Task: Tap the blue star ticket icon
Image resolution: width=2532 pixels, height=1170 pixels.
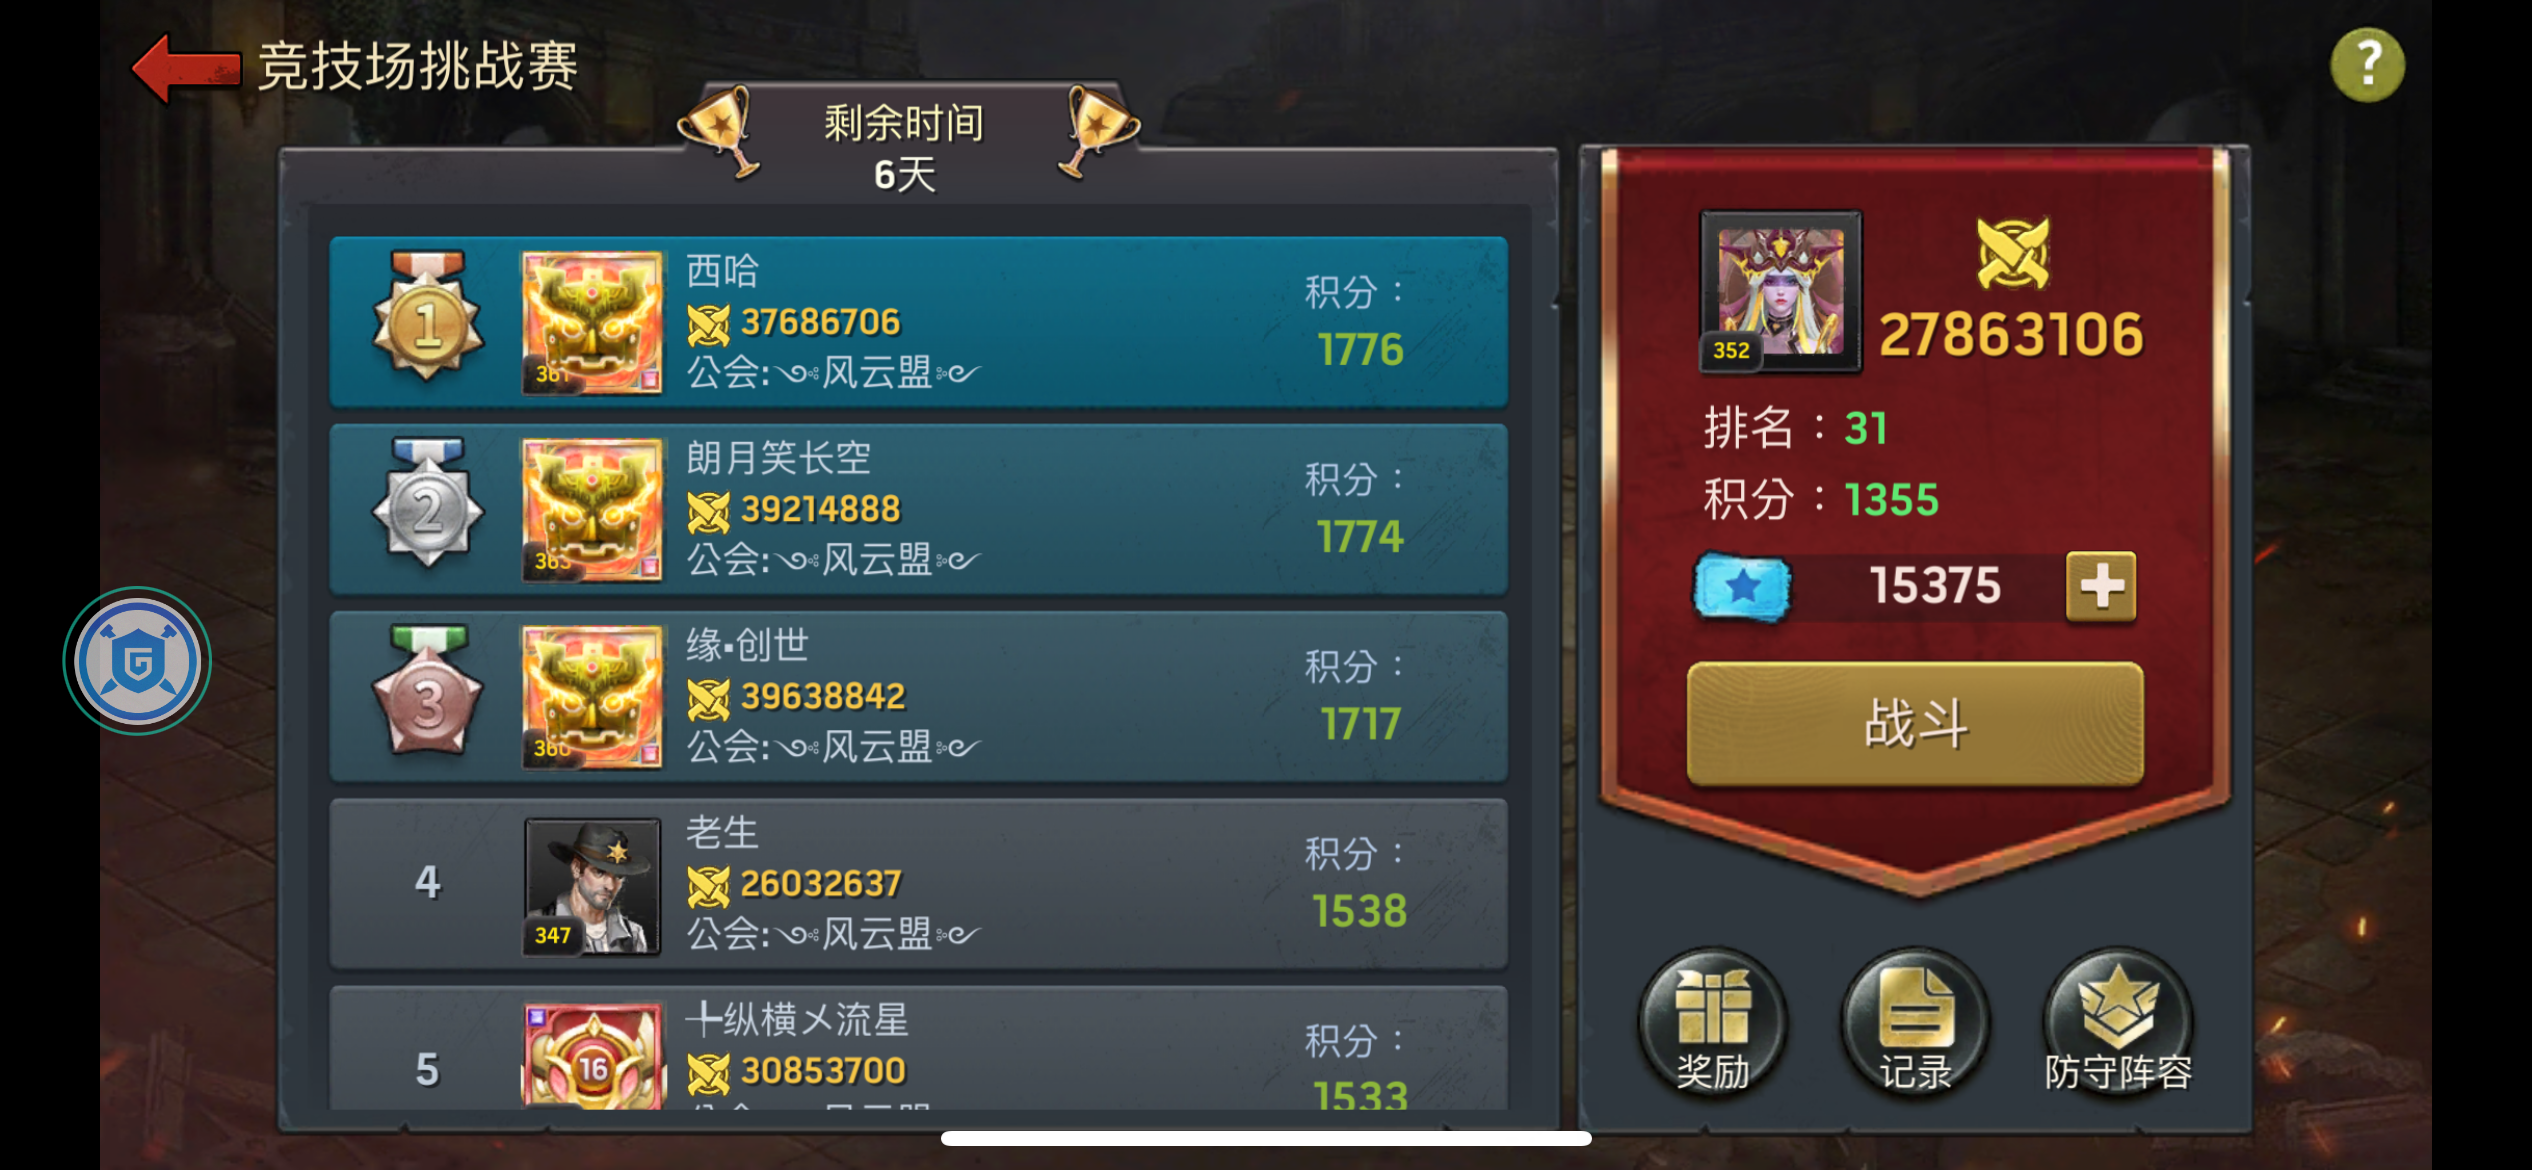Action: pos(1742,586)
